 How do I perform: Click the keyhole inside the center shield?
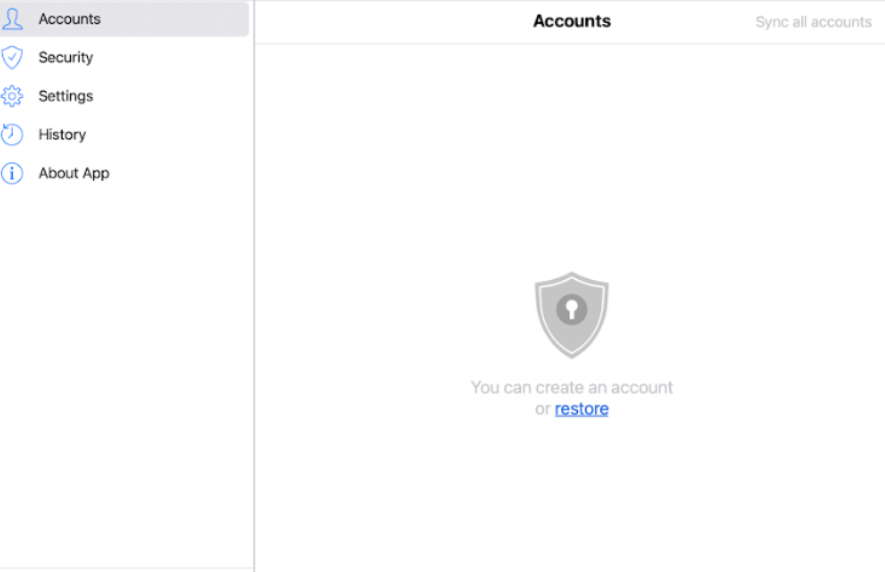tap(571, 309)
